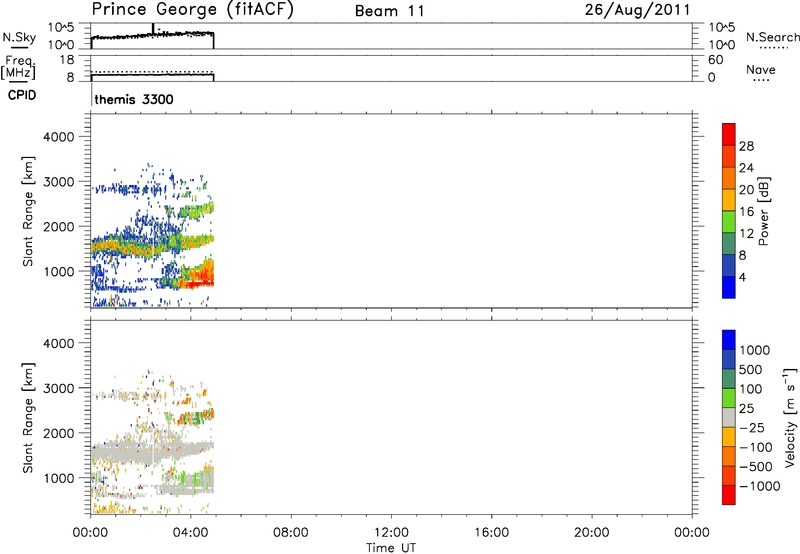This screenshot has width=800, height=554.
Task: Click the noise trace in the N.Sky panel
Action: (153, 35)
